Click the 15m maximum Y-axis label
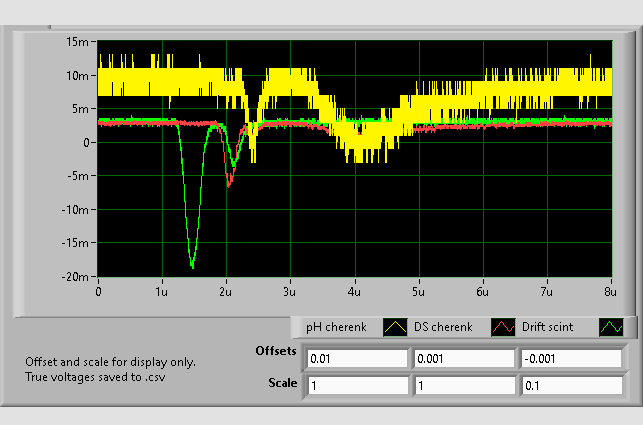Viewport: 643px width, 425px height. pyautogui.click(x=78, y=42)
